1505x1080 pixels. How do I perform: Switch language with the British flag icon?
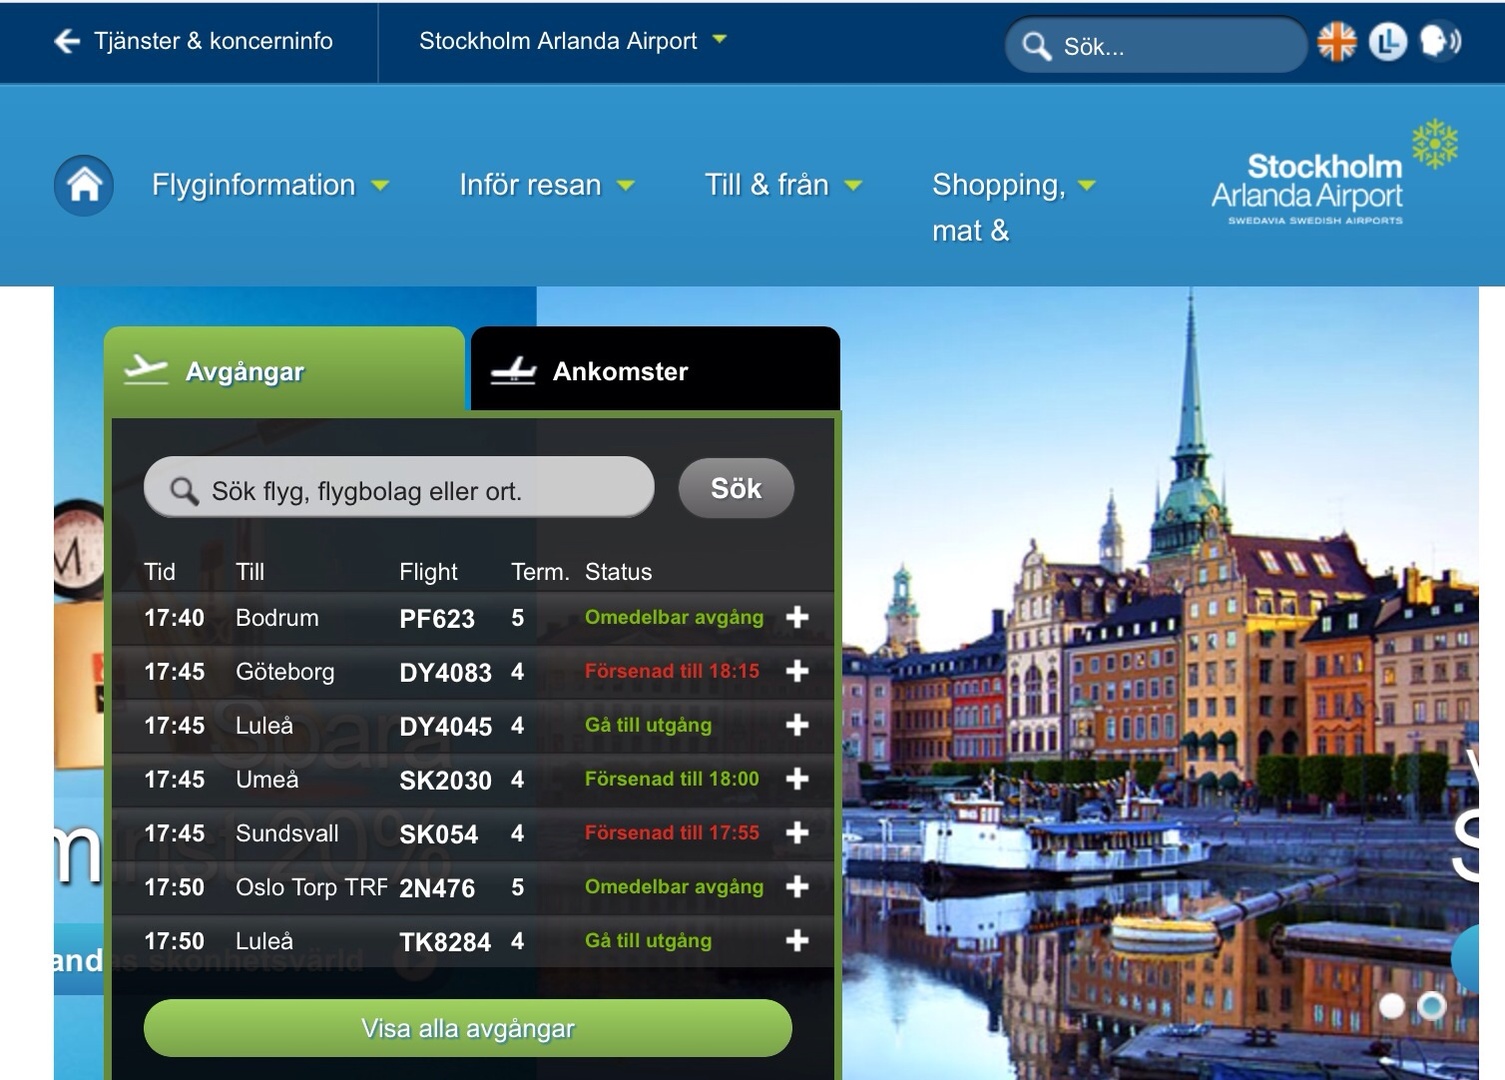(1336, 42)
